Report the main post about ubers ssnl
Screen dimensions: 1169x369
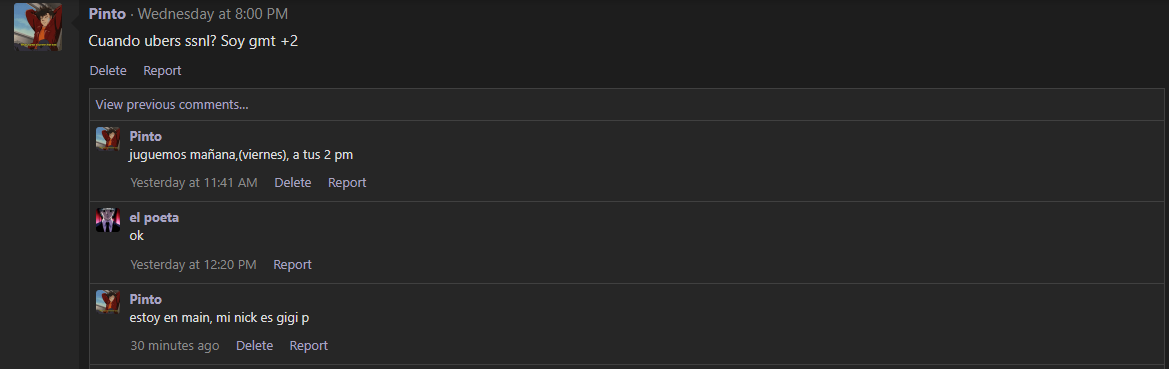[x=163, y=71]
